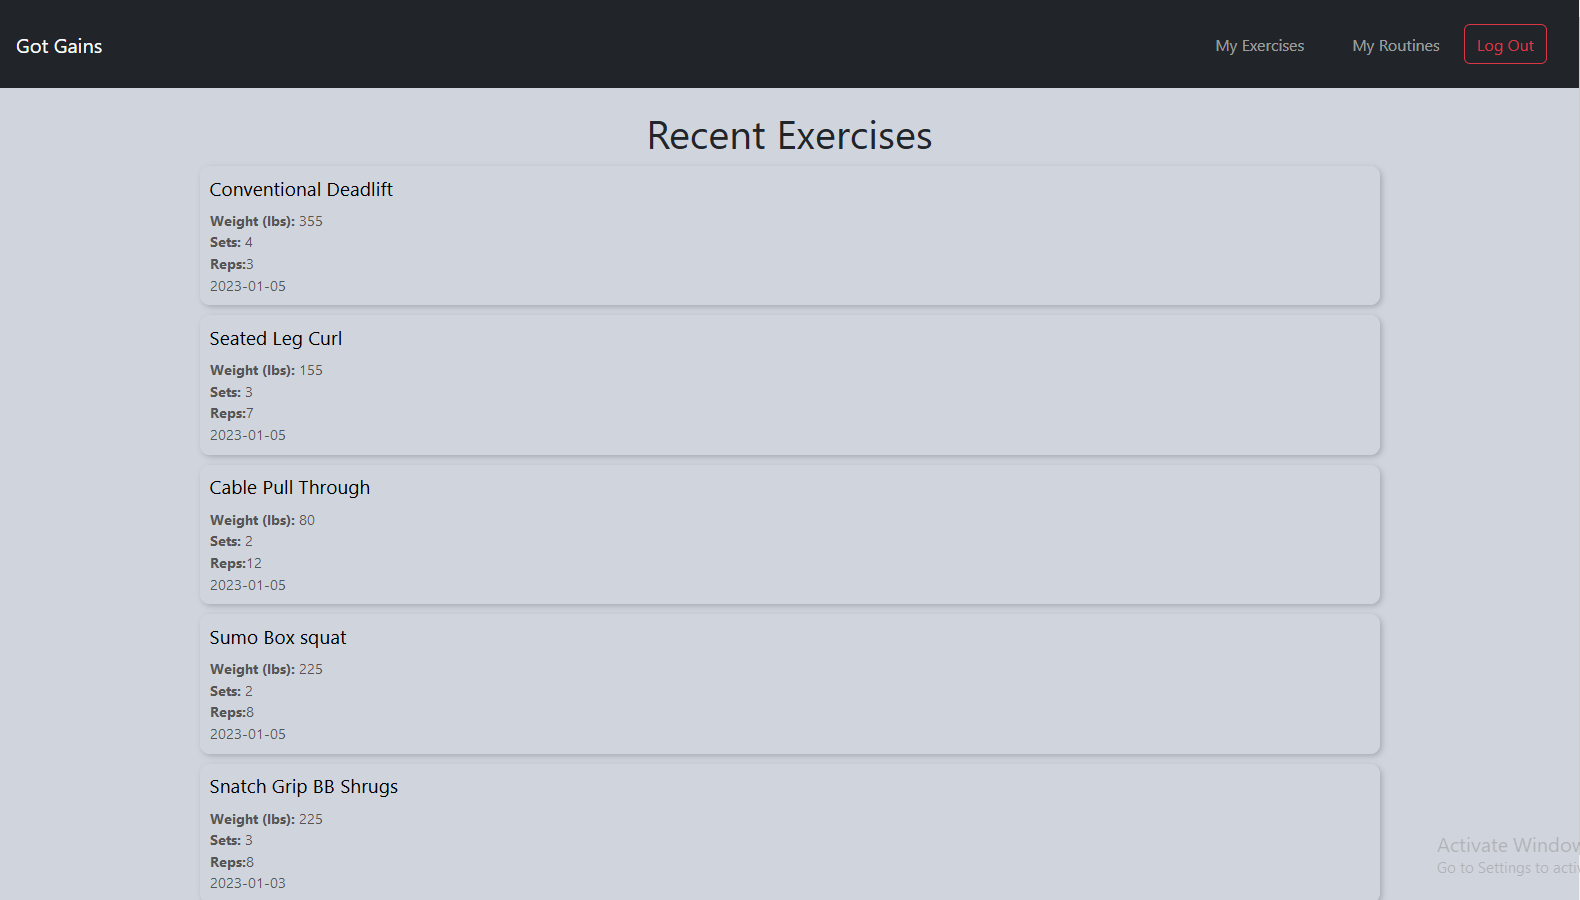Select the Seated Leg Curl card

(790, 385)
